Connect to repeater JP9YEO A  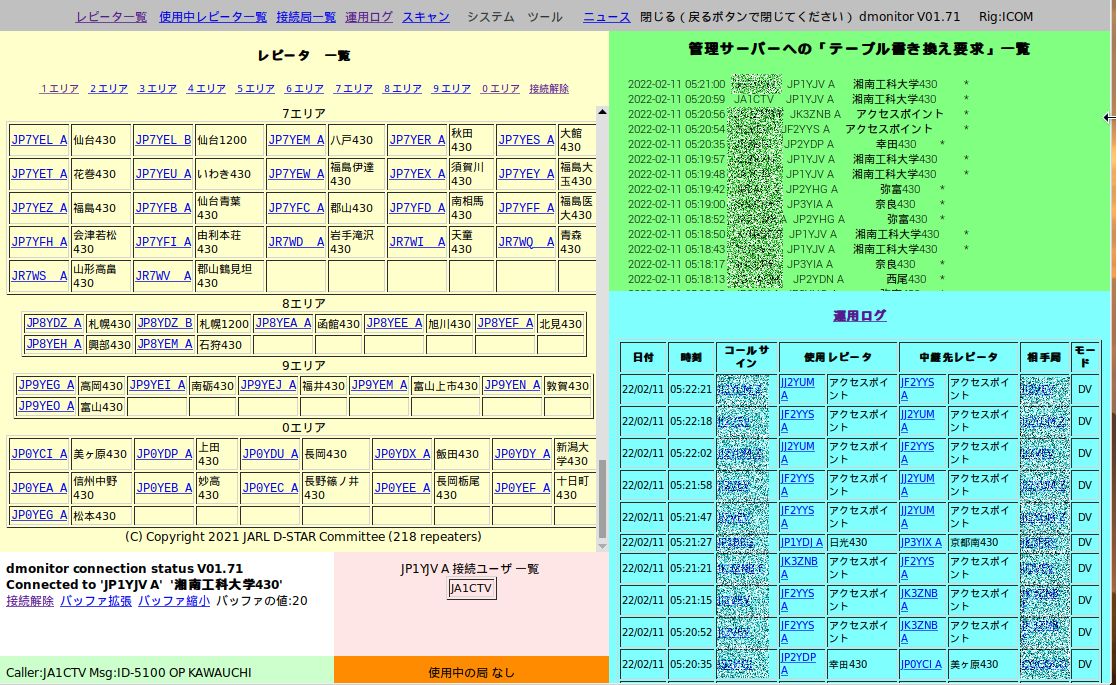tap(46, 405)
